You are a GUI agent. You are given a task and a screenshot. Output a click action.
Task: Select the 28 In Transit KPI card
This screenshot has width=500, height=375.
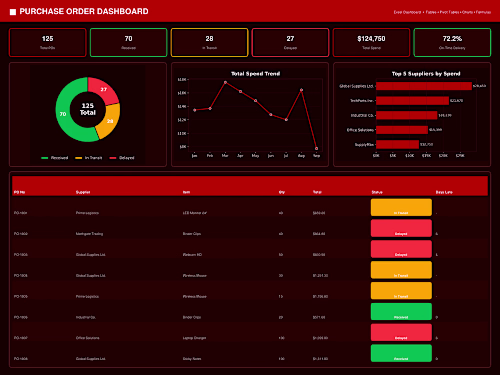[209, 42]
